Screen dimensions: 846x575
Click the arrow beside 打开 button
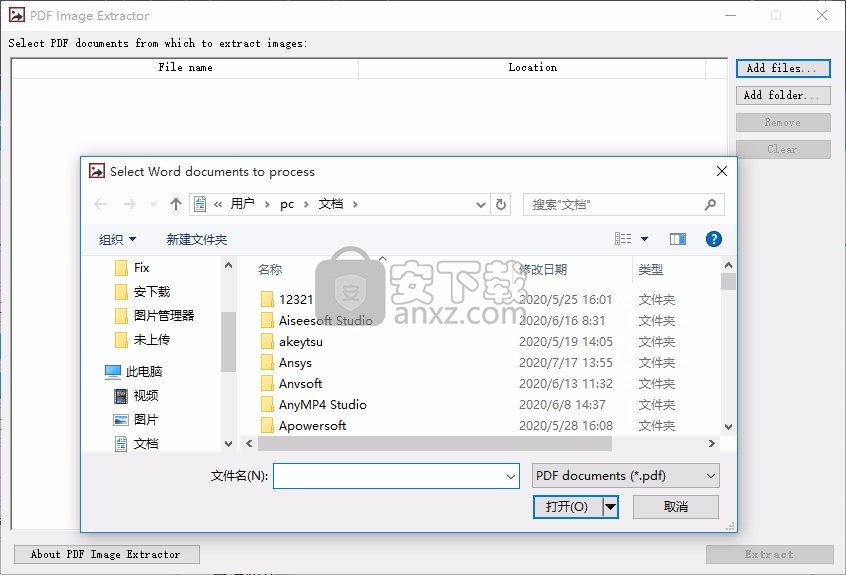610,506
